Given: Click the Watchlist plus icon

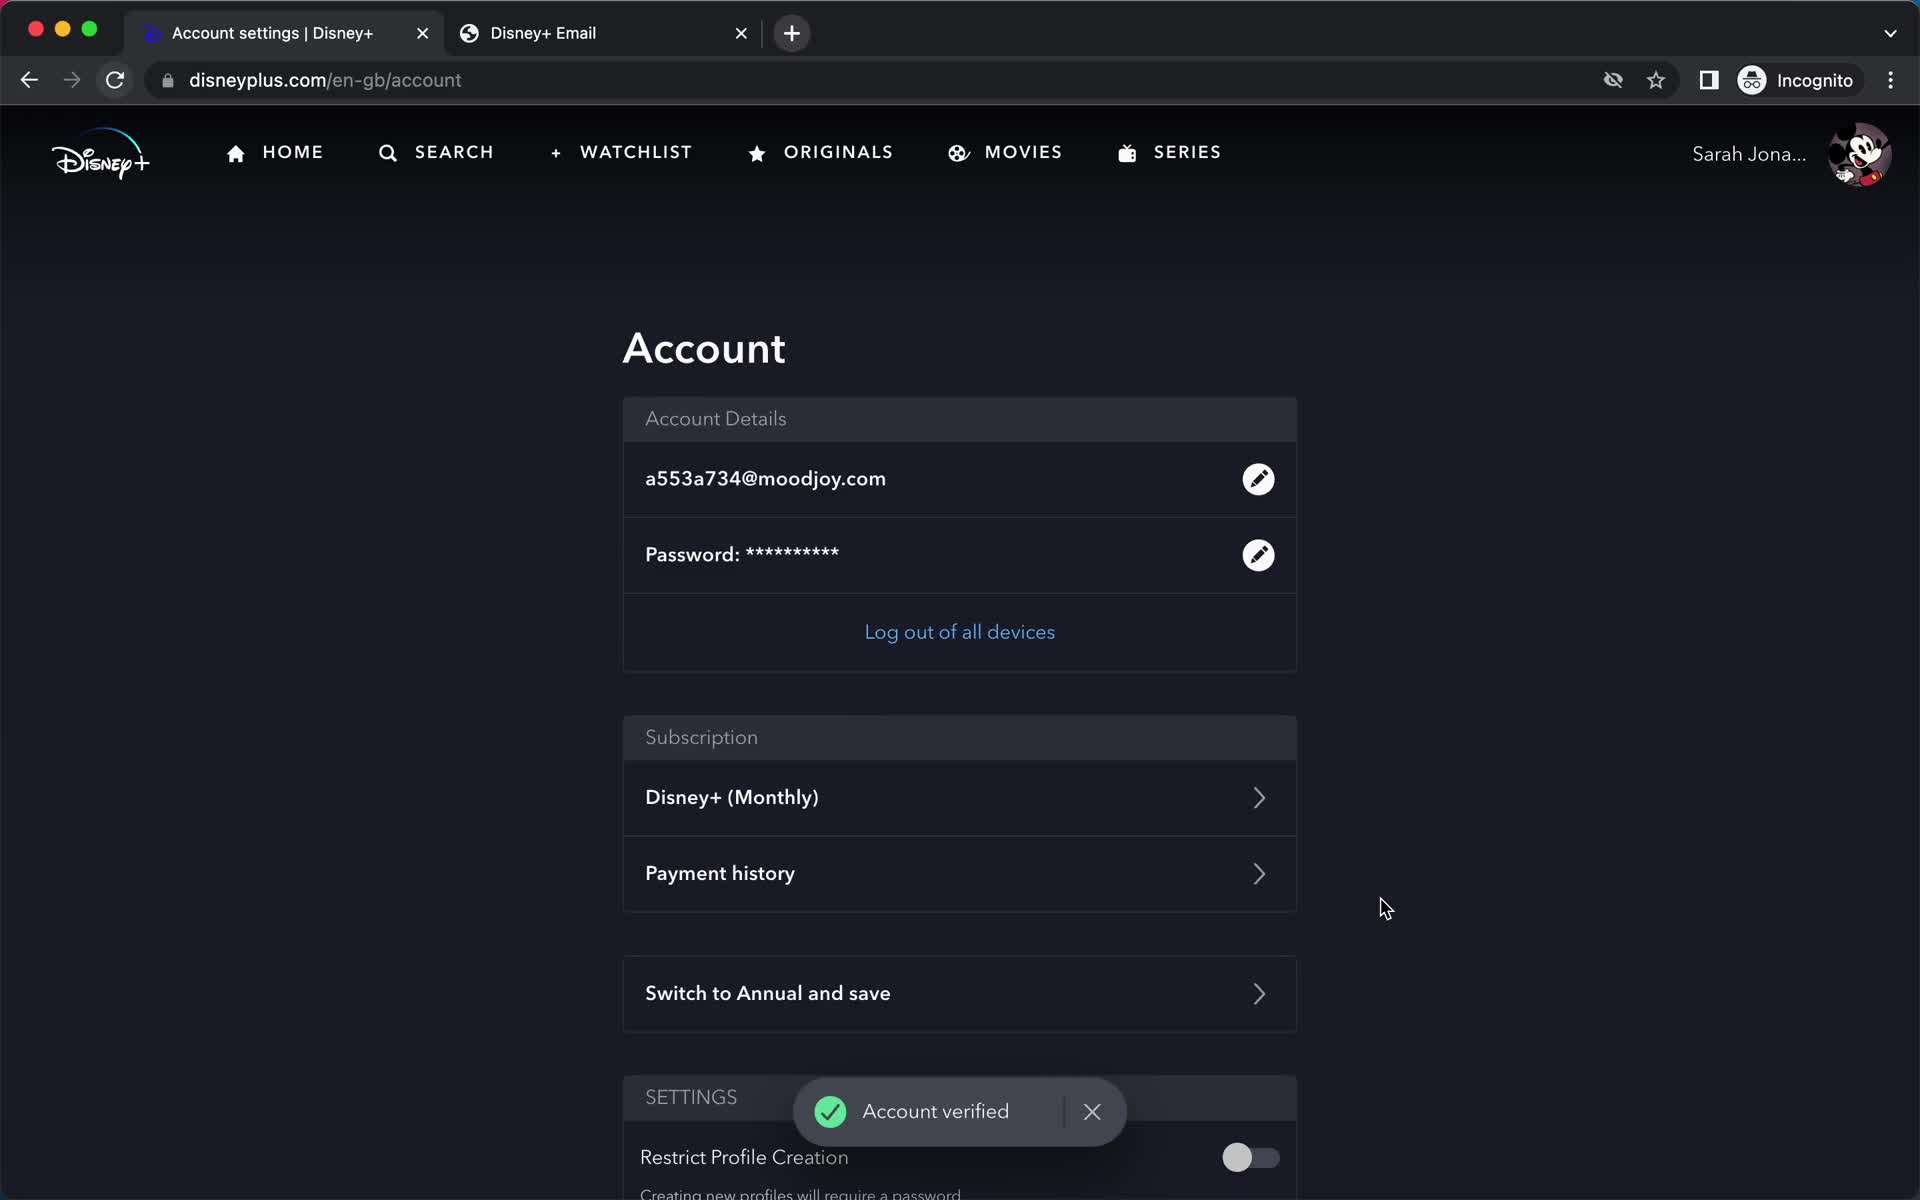Looking at the screenshot, I should coord(556,153).
